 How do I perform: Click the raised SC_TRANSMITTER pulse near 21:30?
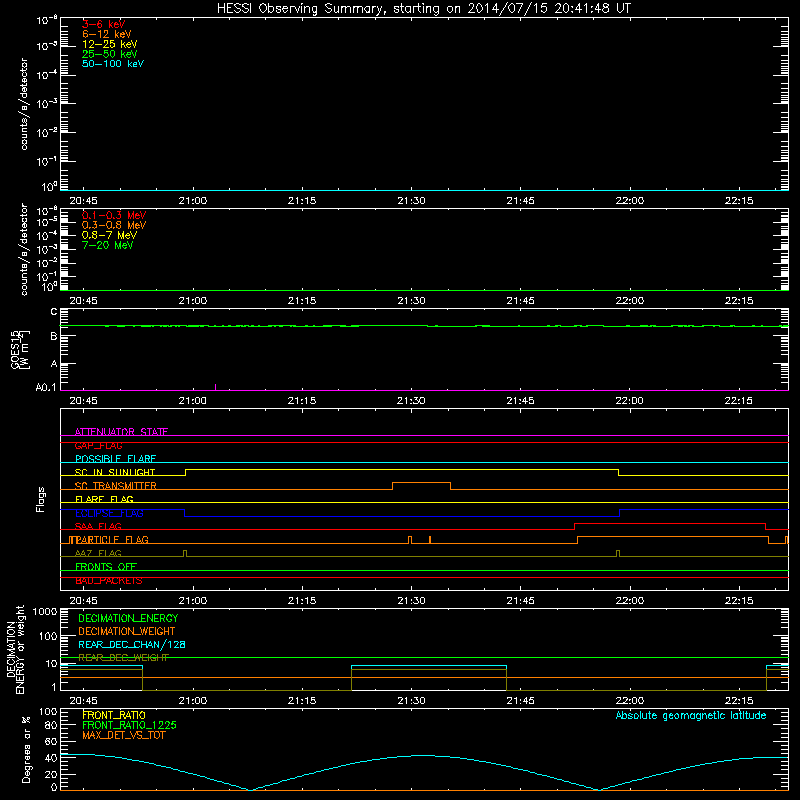coord(421,483)
